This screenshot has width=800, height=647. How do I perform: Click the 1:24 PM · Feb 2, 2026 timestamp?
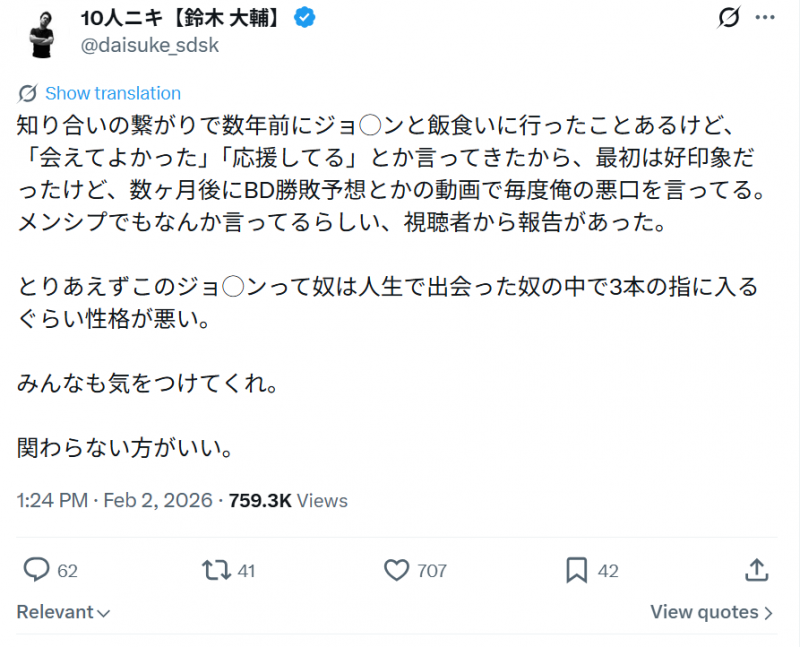click(115, 500)
